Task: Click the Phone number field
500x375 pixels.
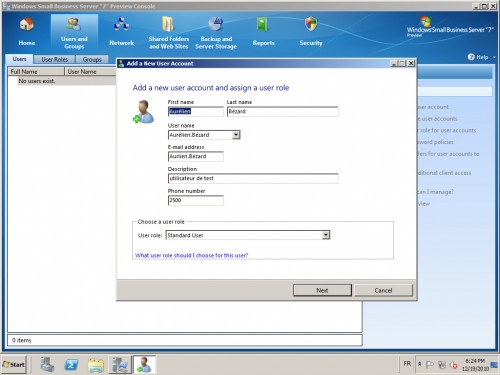Action: point(196,200)
